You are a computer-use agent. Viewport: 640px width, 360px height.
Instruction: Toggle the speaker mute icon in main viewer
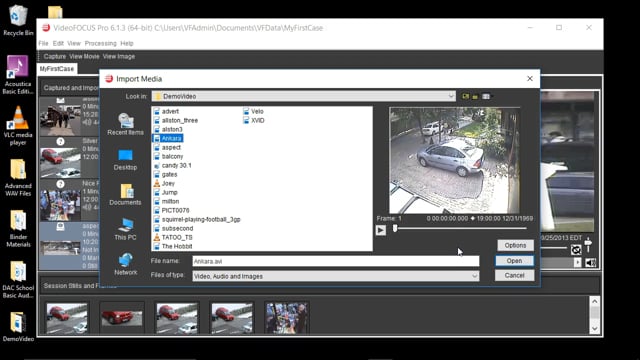(590, 262)
